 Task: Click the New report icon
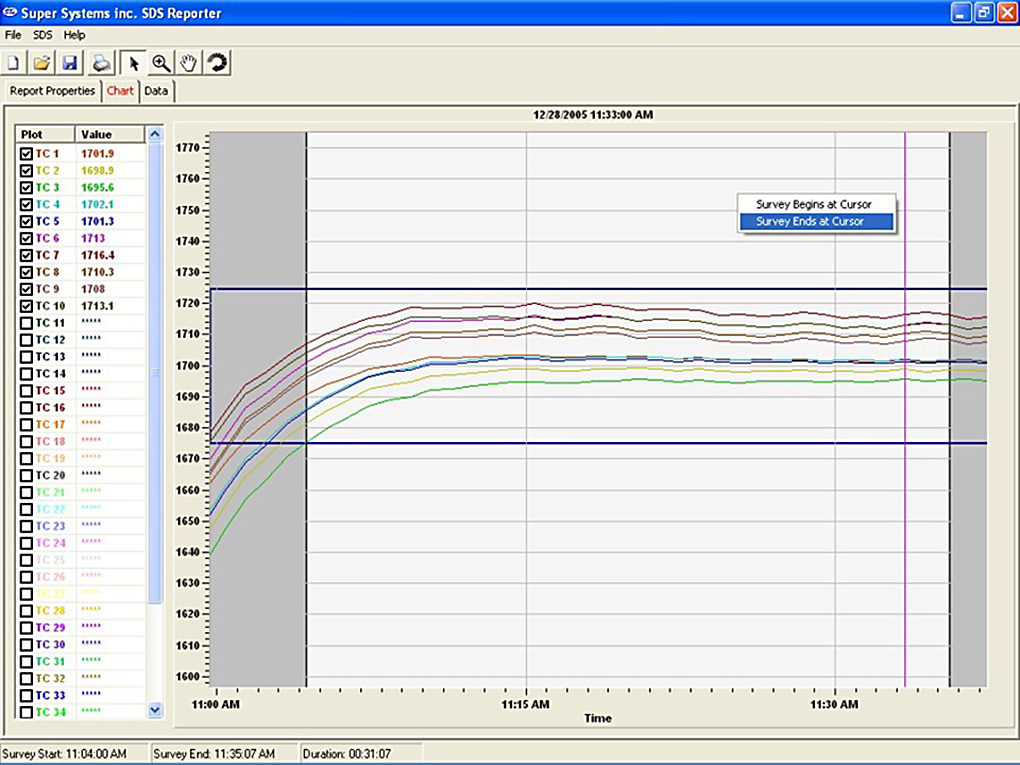14,63
